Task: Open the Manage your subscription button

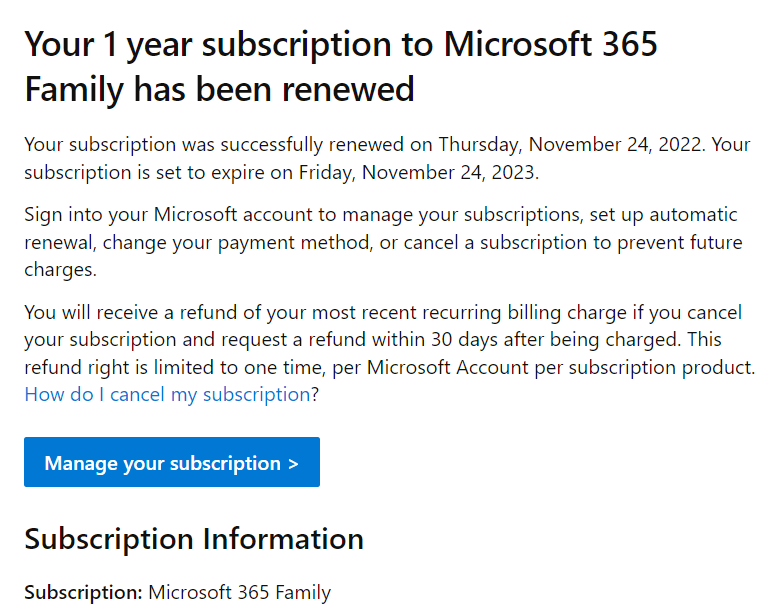Action: point(171,462)
